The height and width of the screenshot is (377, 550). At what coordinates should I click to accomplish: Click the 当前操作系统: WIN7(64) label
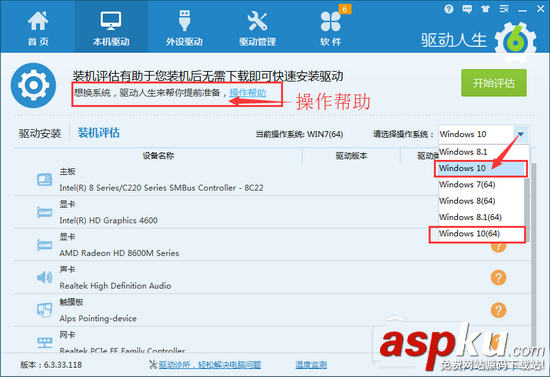(x=299, y=134)
